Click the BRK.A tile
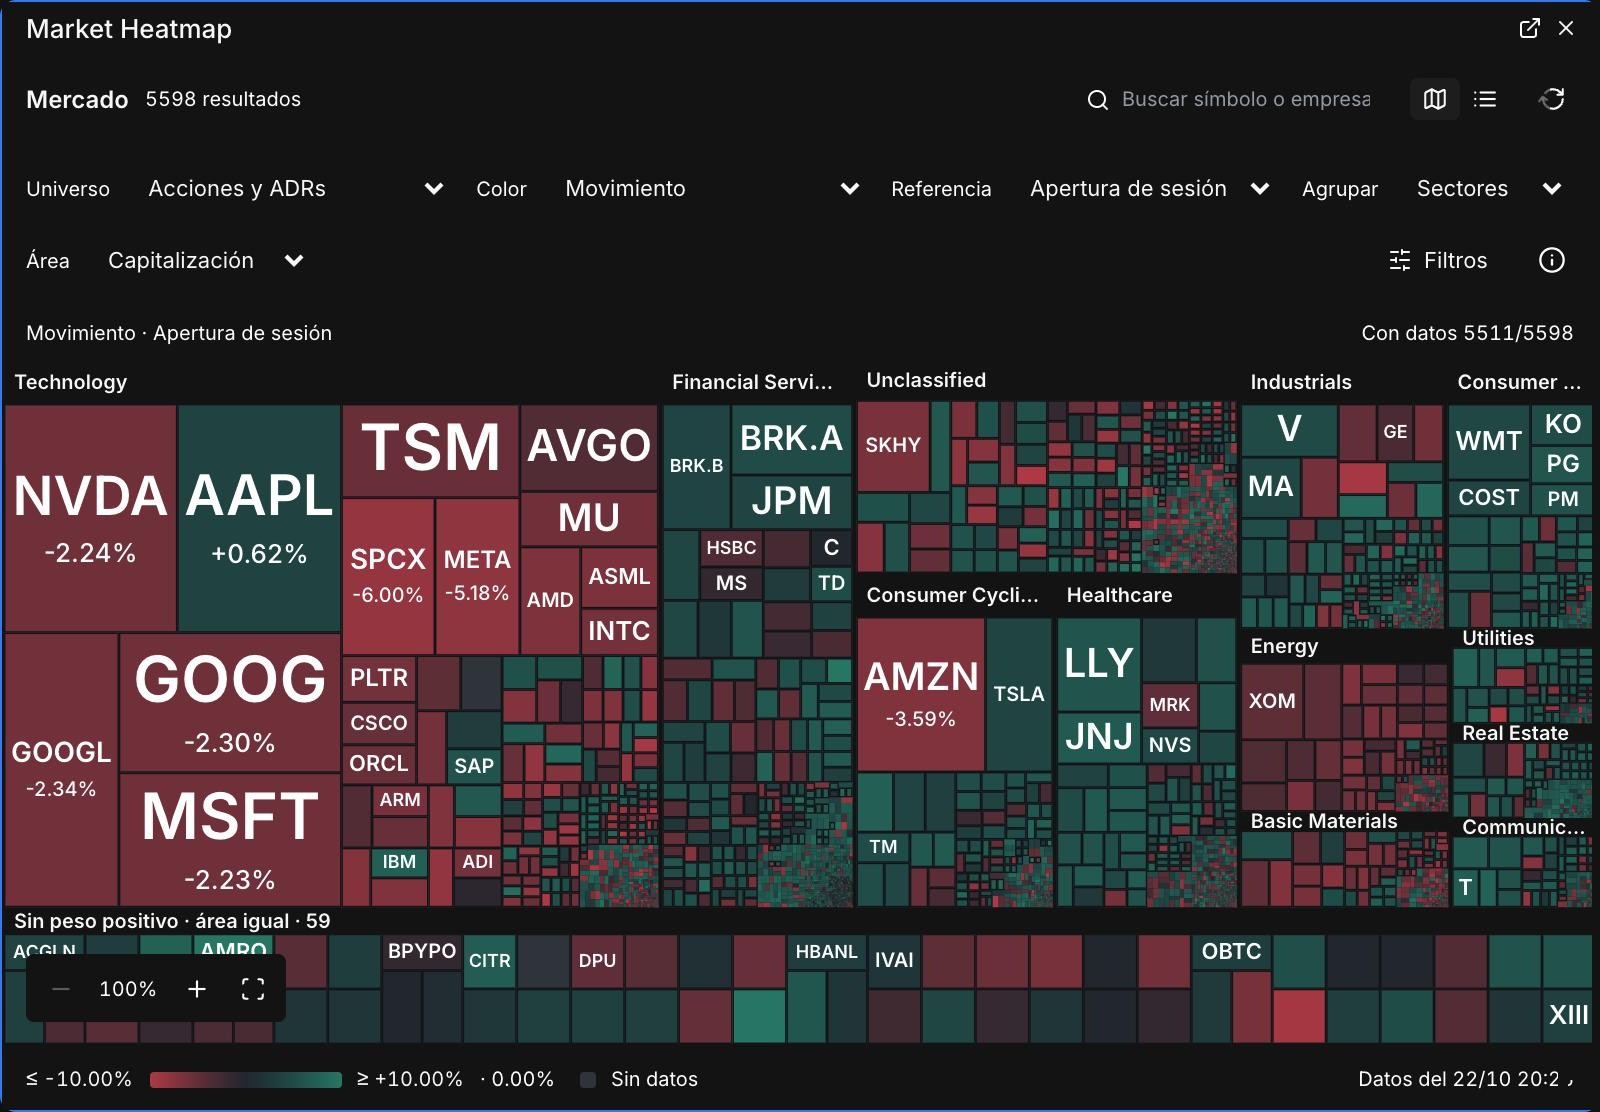 coord(791,439)
